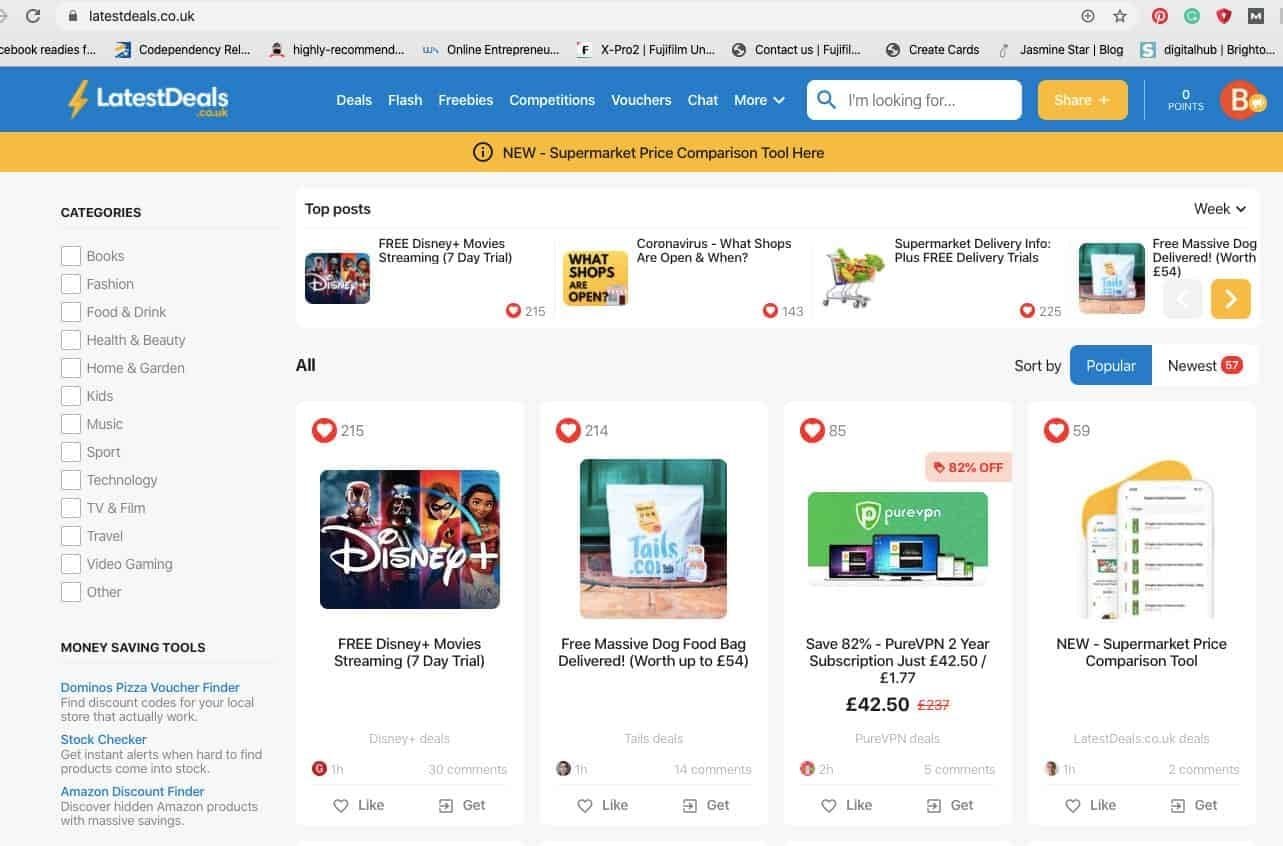Click padlock icon in address bar
This screenshot has height=846, width=1283.
(72, 16)
